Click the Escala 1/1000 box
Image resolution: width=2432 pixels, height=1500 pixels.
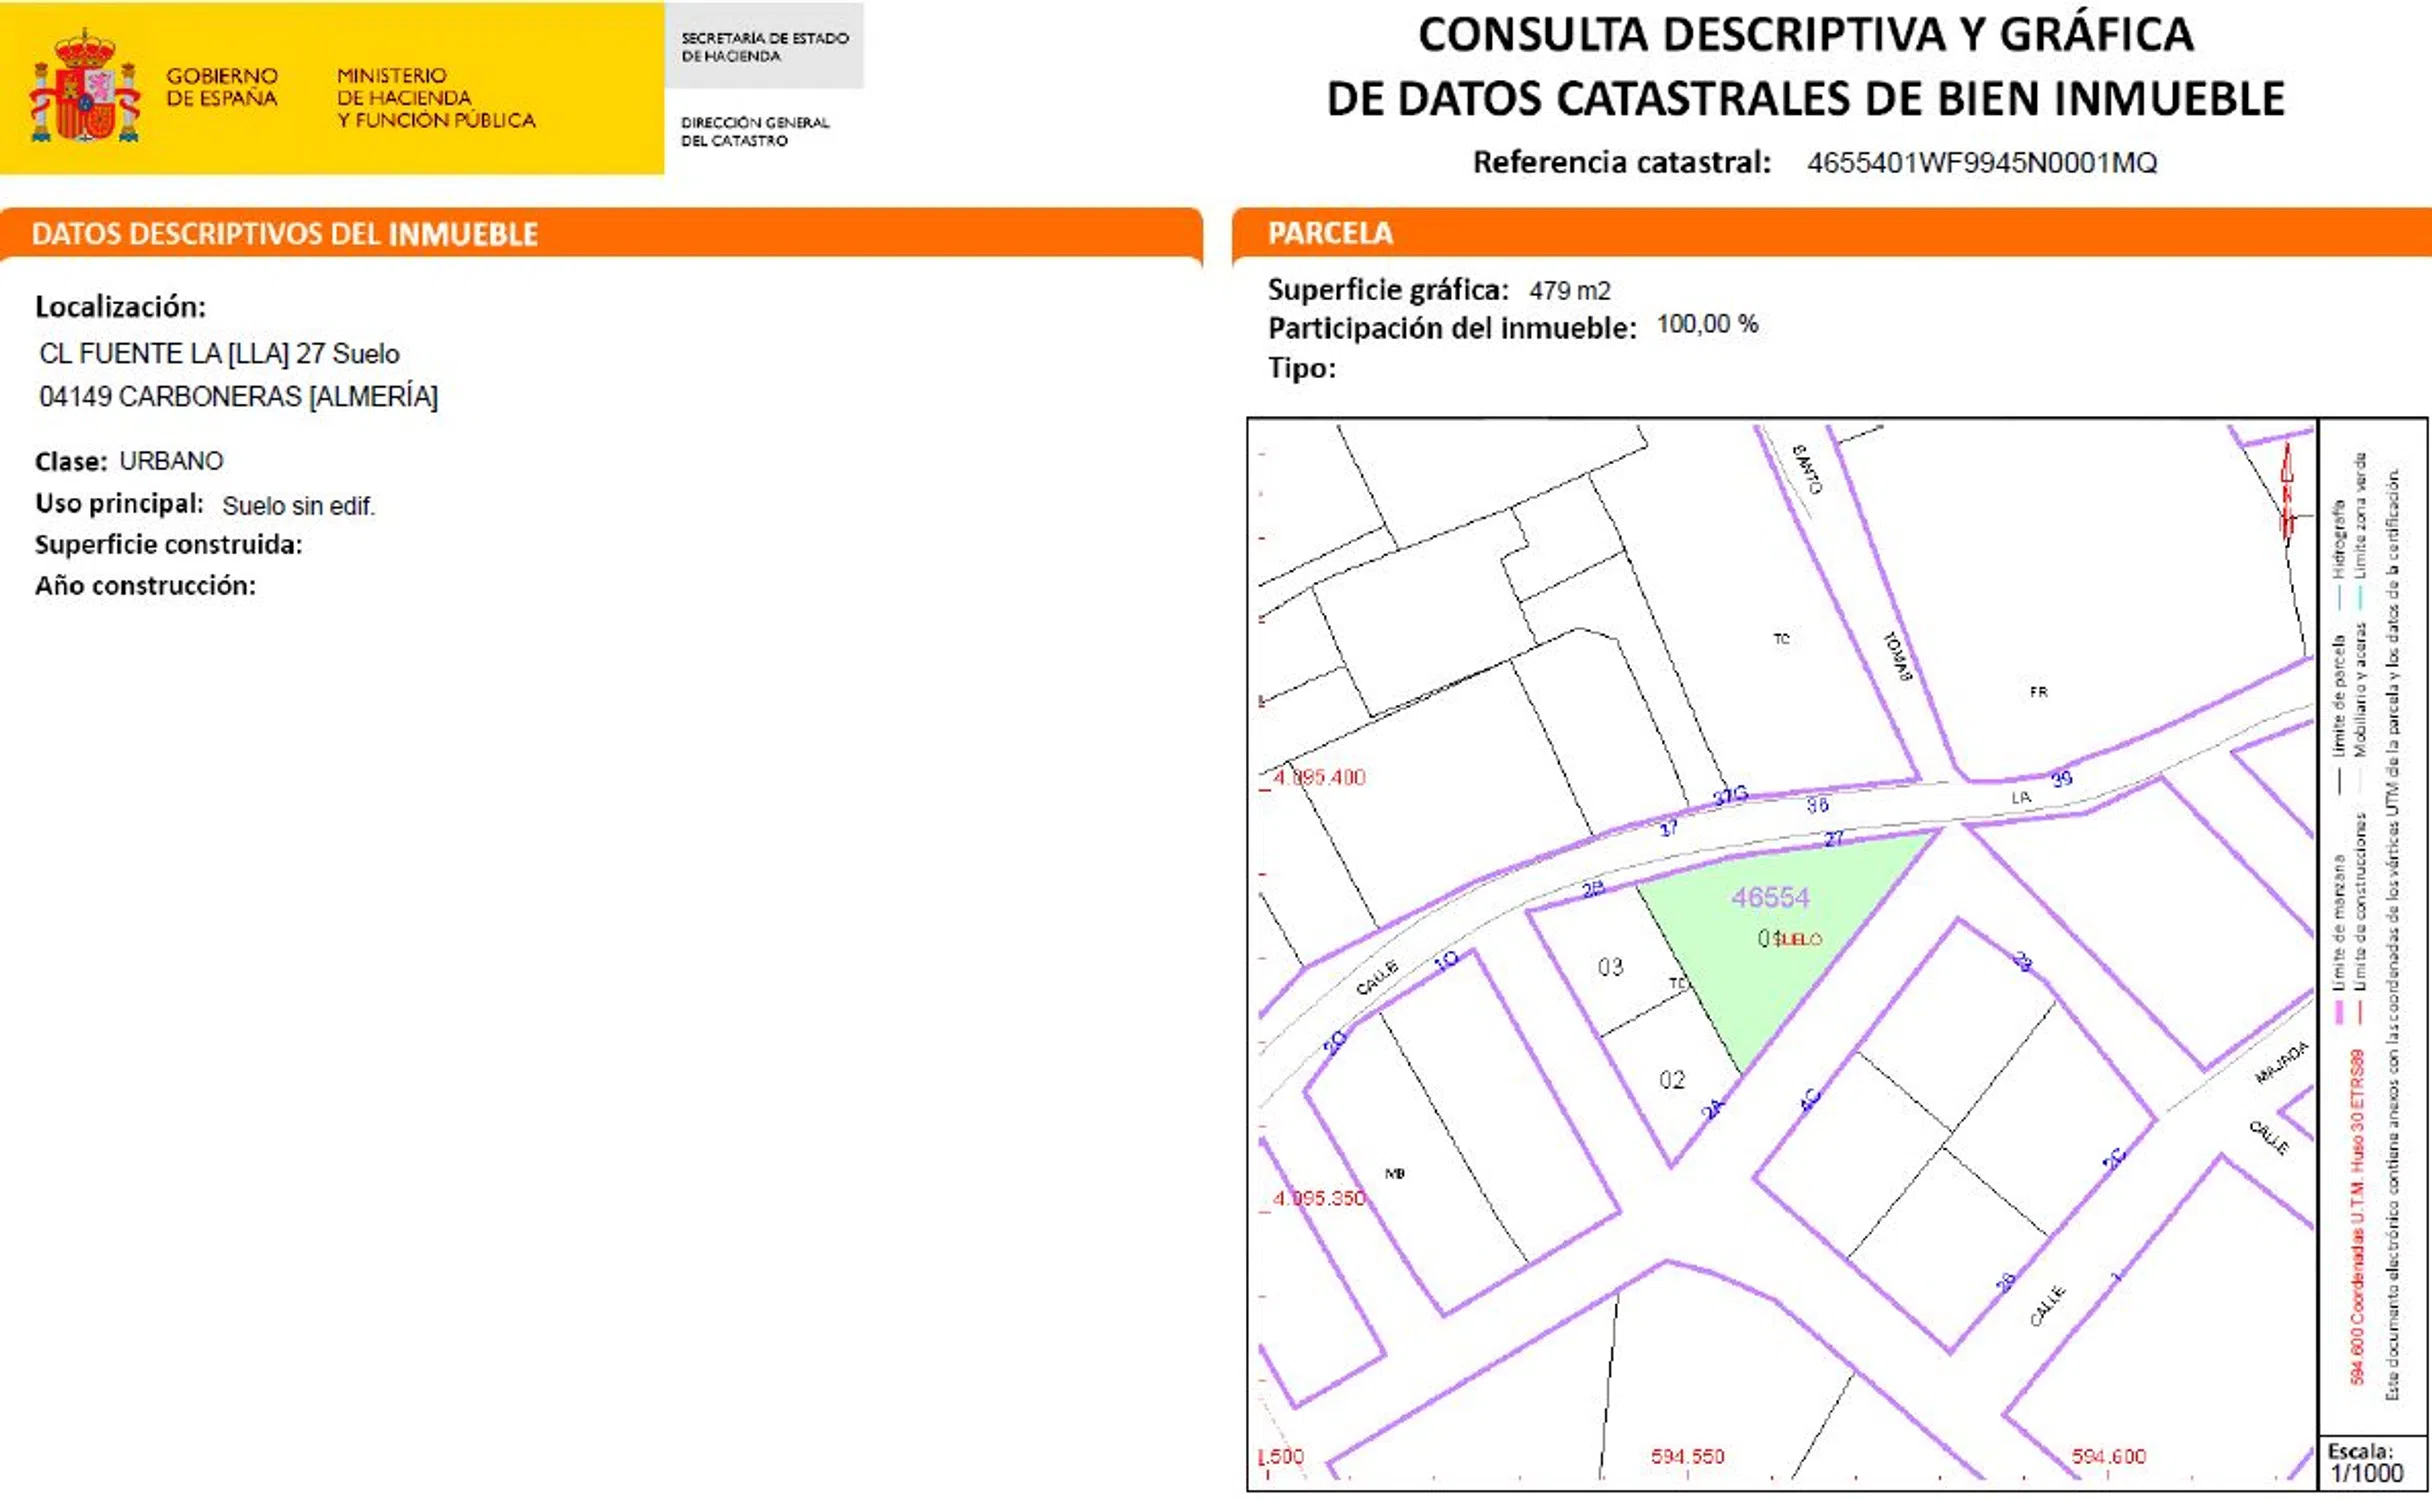(2372, 1462)
